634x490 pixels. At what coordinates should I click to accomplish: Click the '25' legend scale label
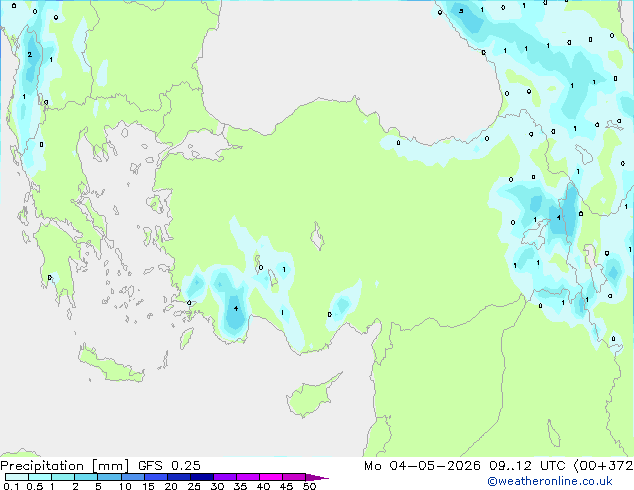pos(194,486)
